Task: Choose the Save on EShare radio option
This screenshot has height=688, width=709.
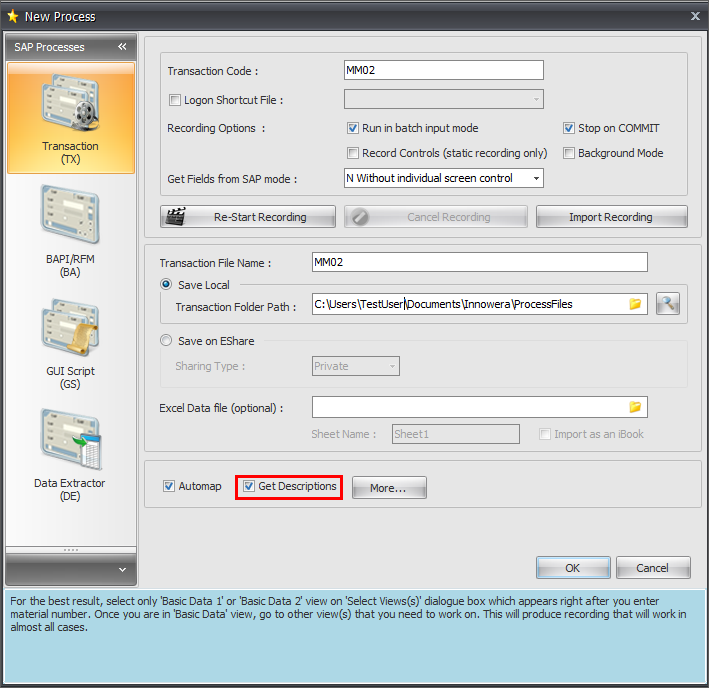Action: [x=166, y=341]
